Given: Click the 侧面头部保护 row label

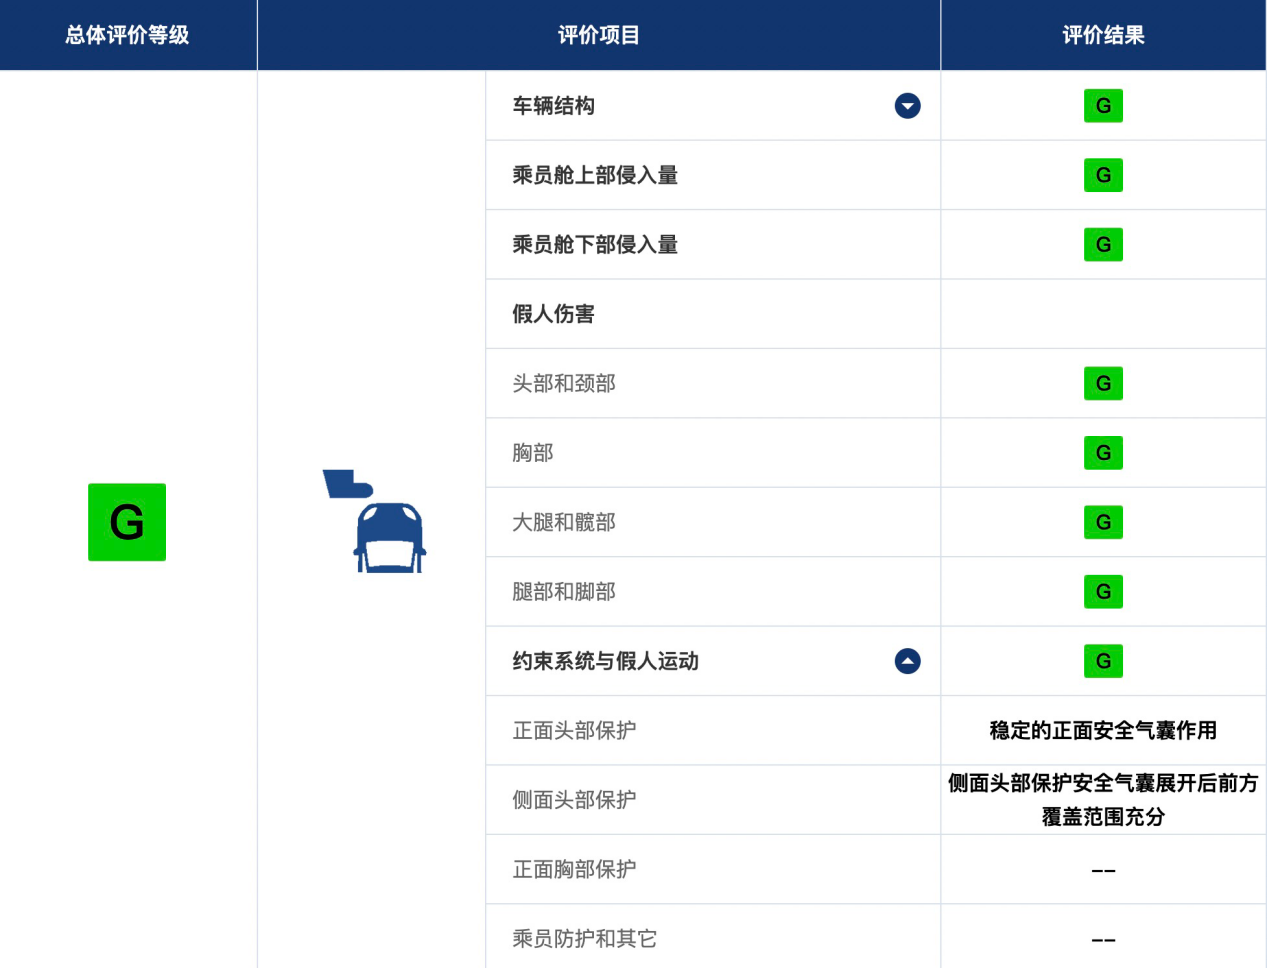Looking at the screenshot, I should tap(574, 800).
